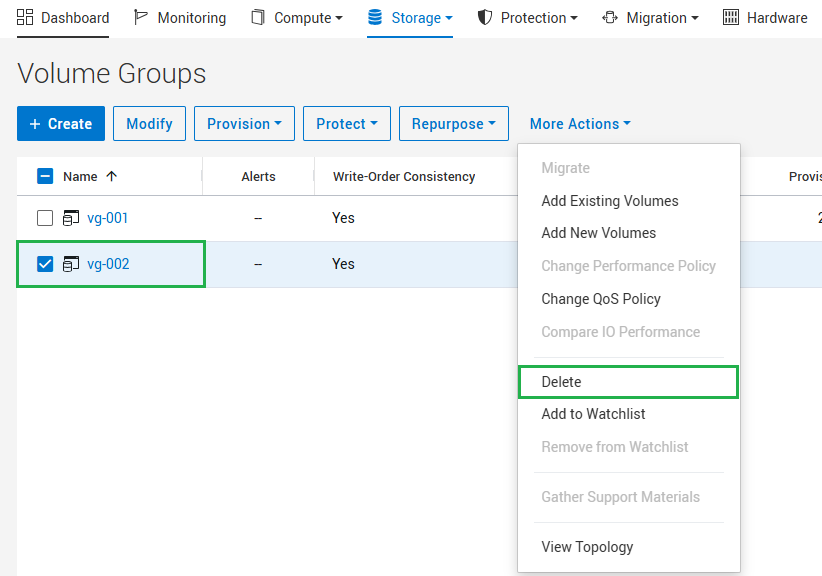Open the Repurpose dropdown
This screenshot has height=576, width=822.
click(453, 123)
